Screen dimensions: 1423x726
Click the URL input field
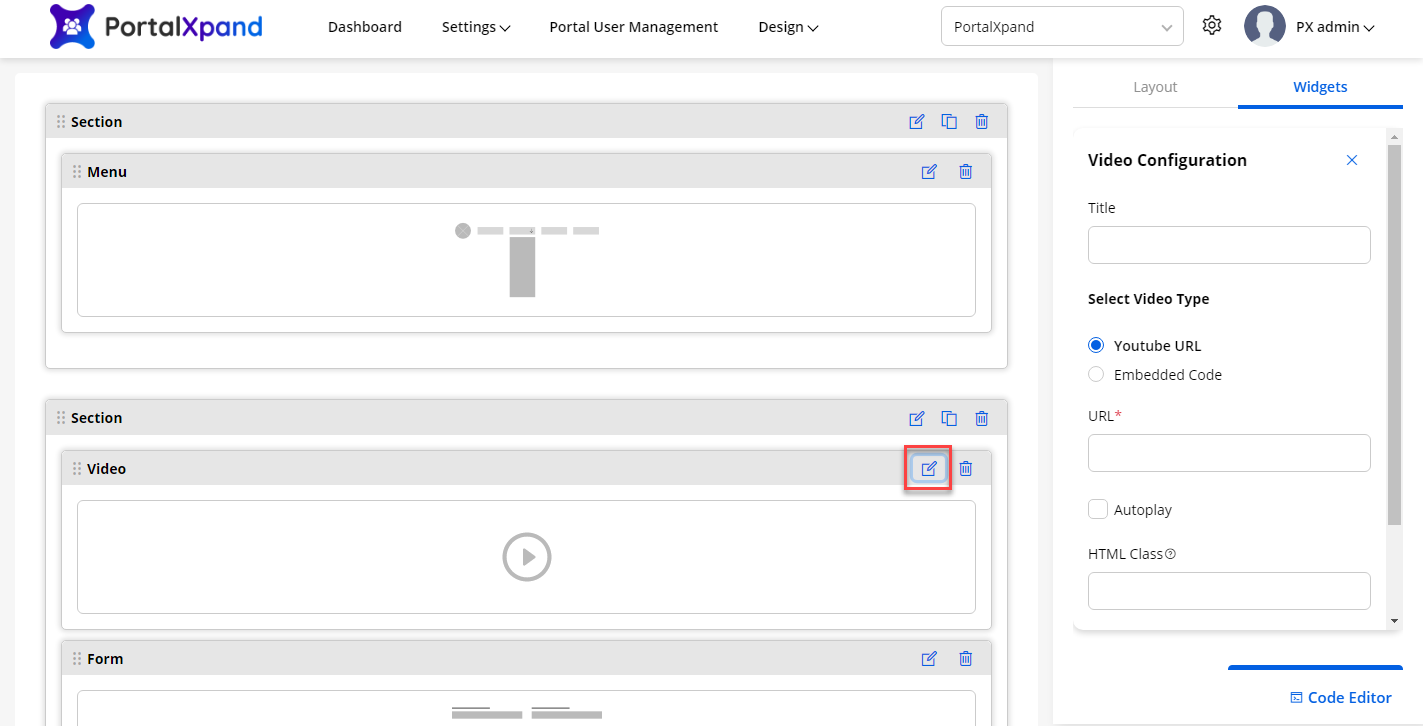(1229, 453)
